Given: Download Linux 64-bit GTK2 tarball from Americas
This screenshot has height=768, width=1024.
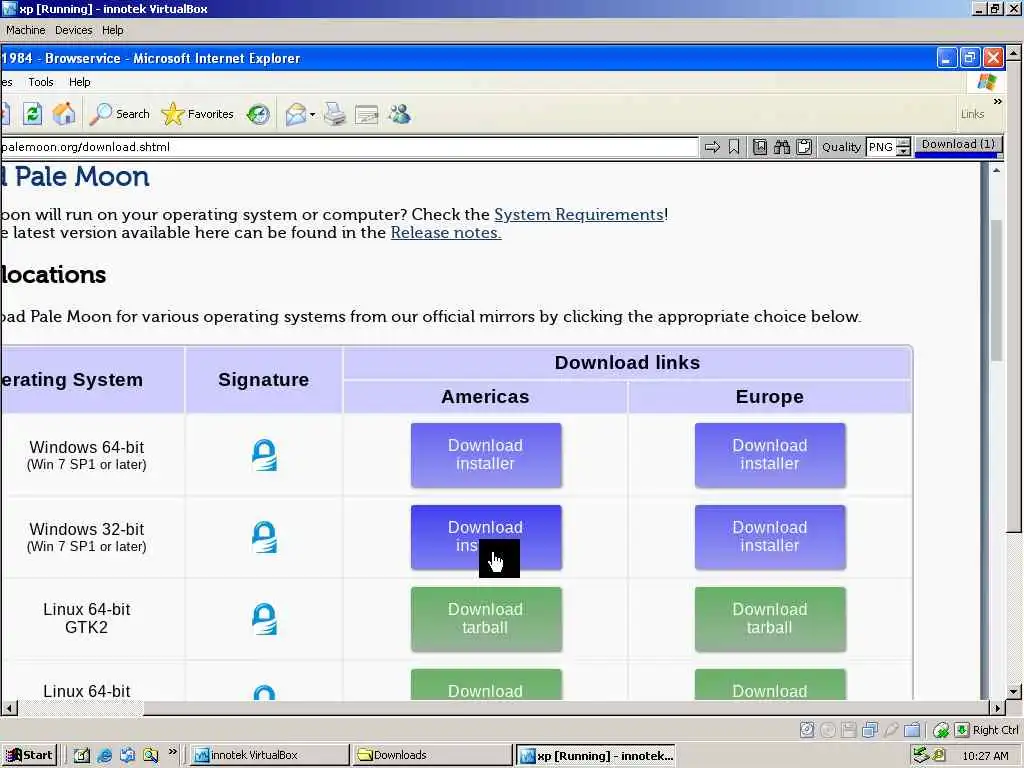Looking at the screenshot, I should click(x=486, y=618).
